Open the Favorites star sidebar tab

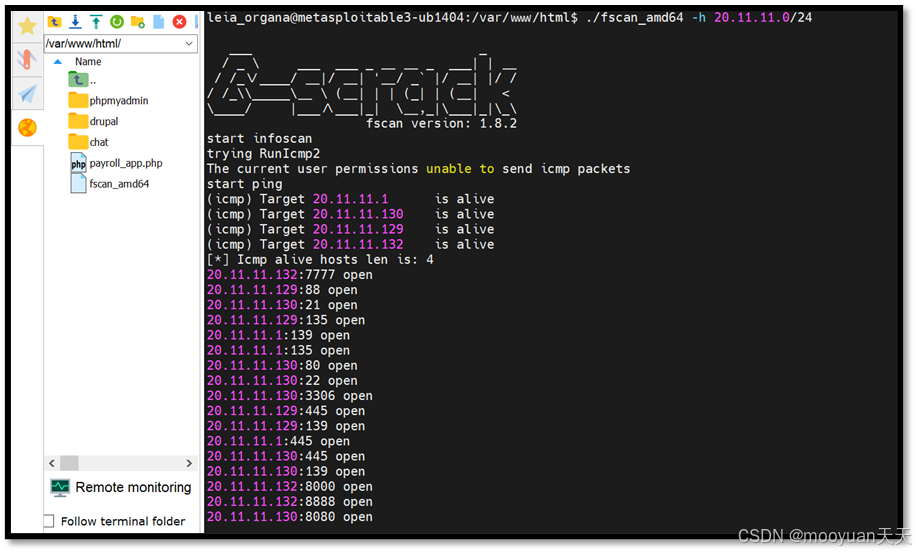pos(27,26)
